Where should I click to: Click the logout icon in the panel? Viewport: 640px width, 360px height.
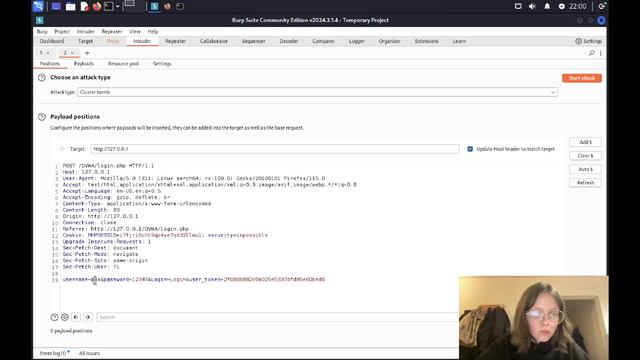click(602, 6)
